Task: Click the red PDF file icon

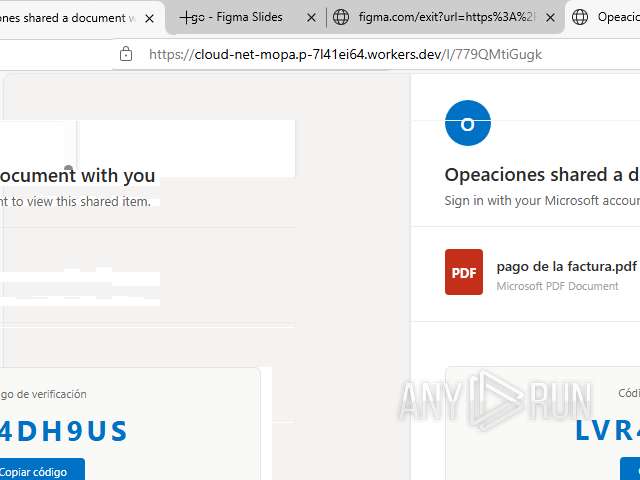Action: pyautogui.click(x=464, y=272)
